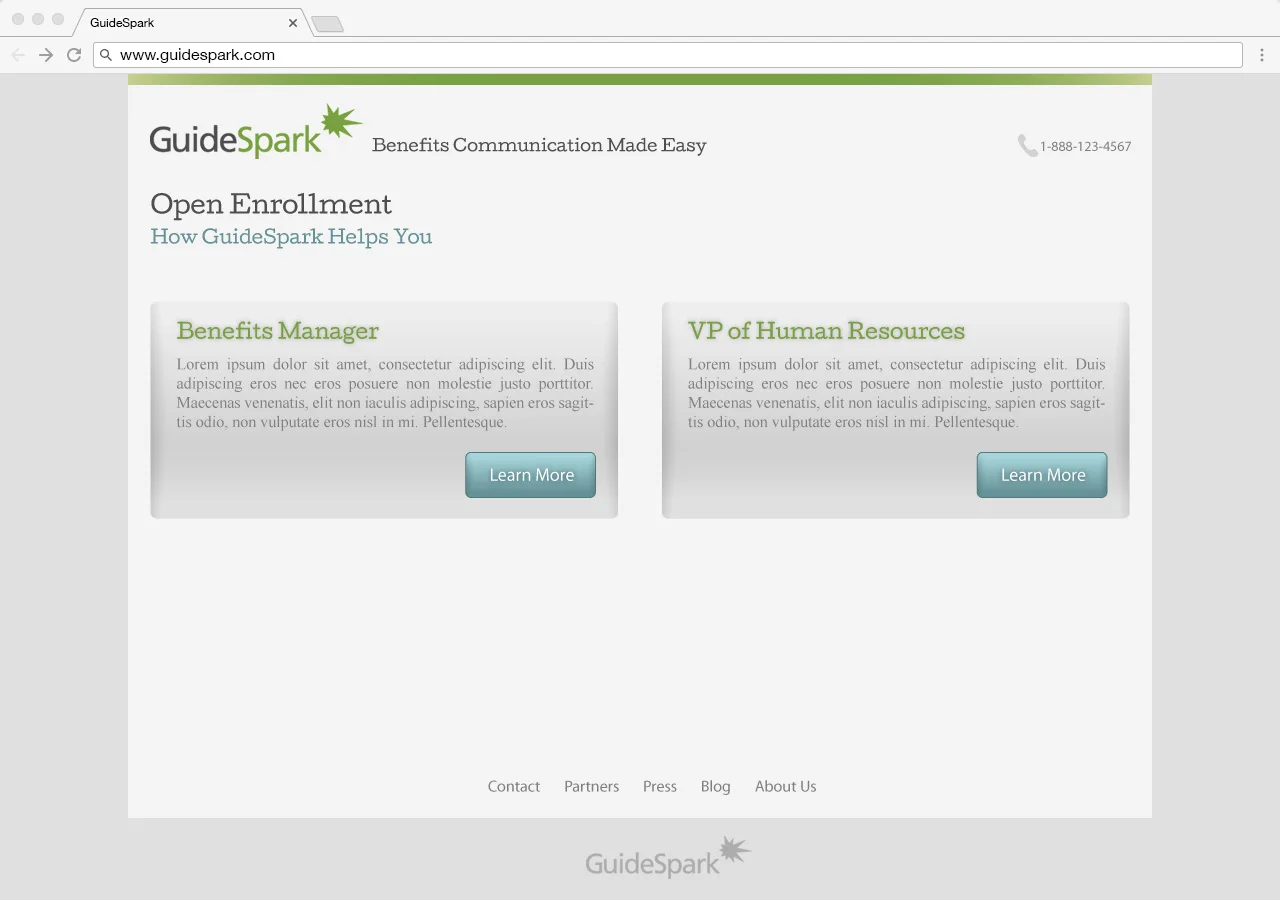This screenshot has height=900, width=1280.
Task: Open the Partners footer link
Action: pyautogui.click(x=592, y=787)
